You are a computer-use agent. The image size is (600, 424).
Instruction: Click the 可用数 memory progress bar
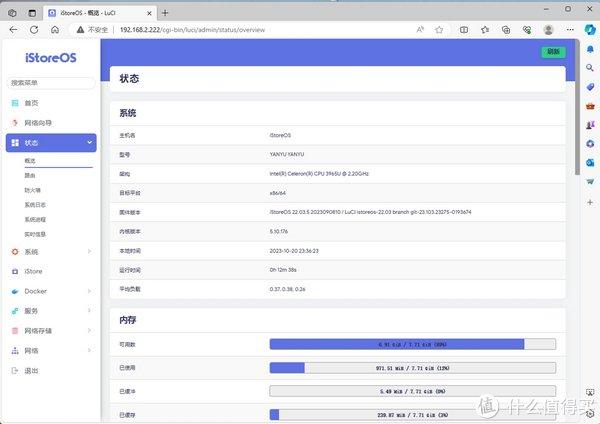tap(412, 344)
